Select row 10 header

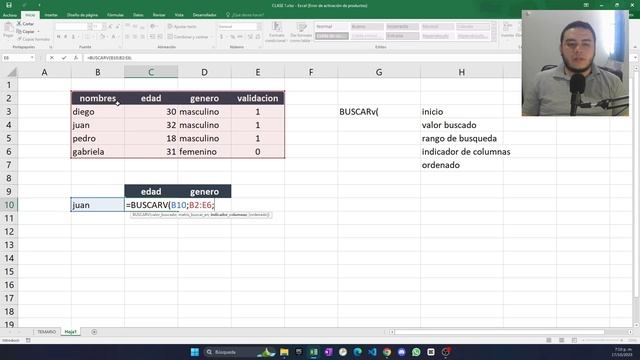9,205
